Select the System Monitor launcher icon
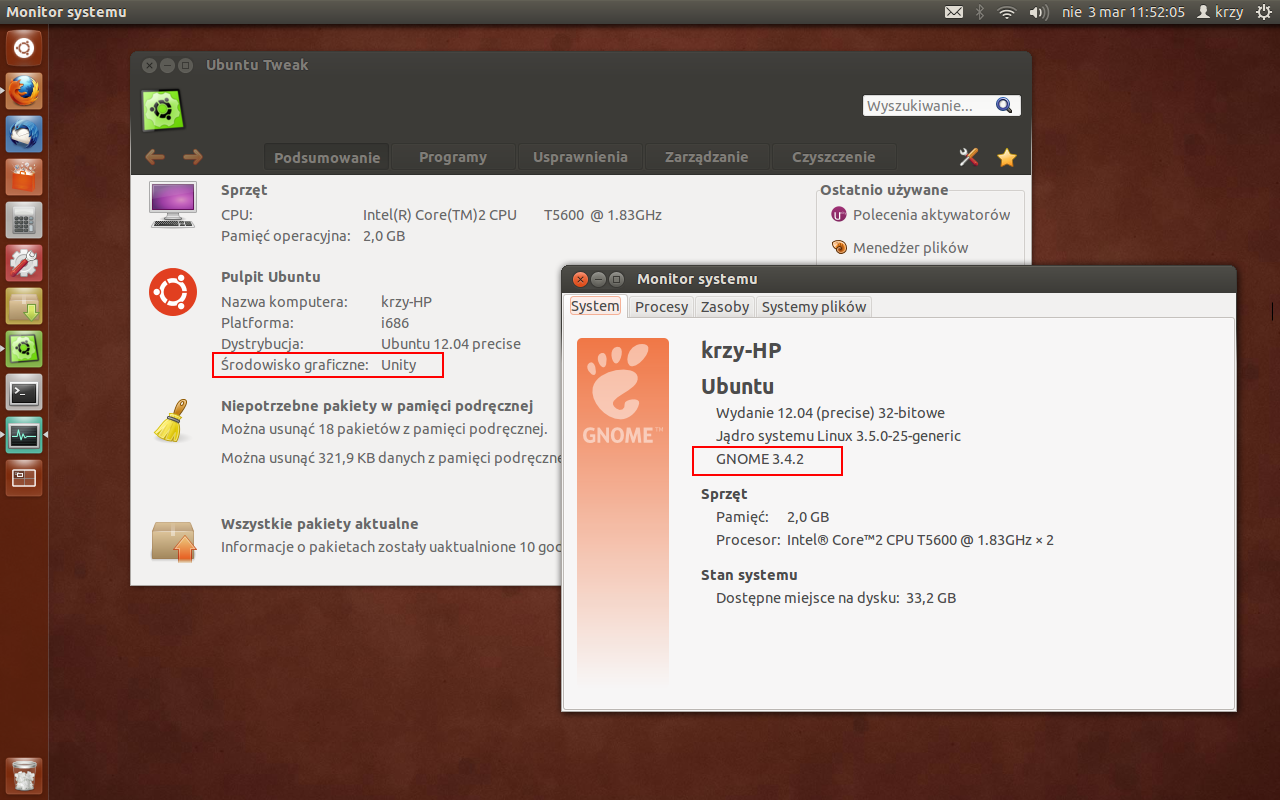Image resolution: width=1280 pixels, height=800 pixels. (x=24, y=435)
